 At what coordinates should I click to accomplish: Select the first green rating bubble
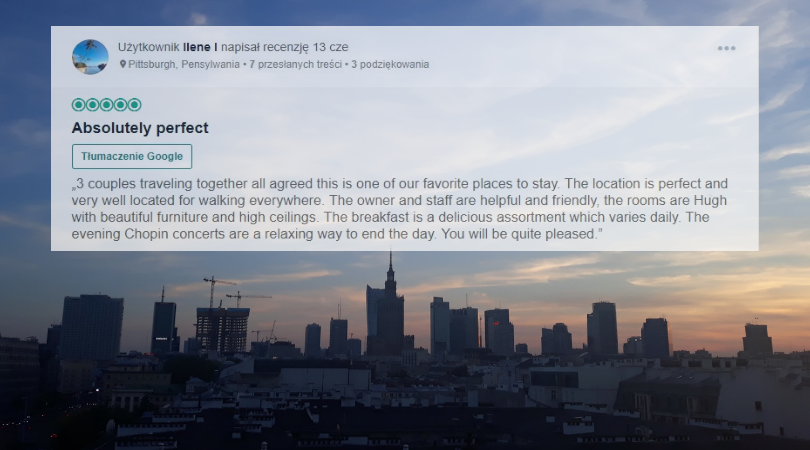[x=79, y=105]
